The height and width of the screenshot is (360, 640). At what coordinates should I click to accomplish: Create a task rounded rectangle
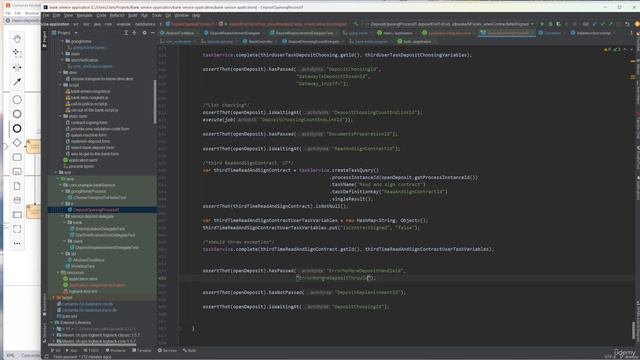[17, 157]
